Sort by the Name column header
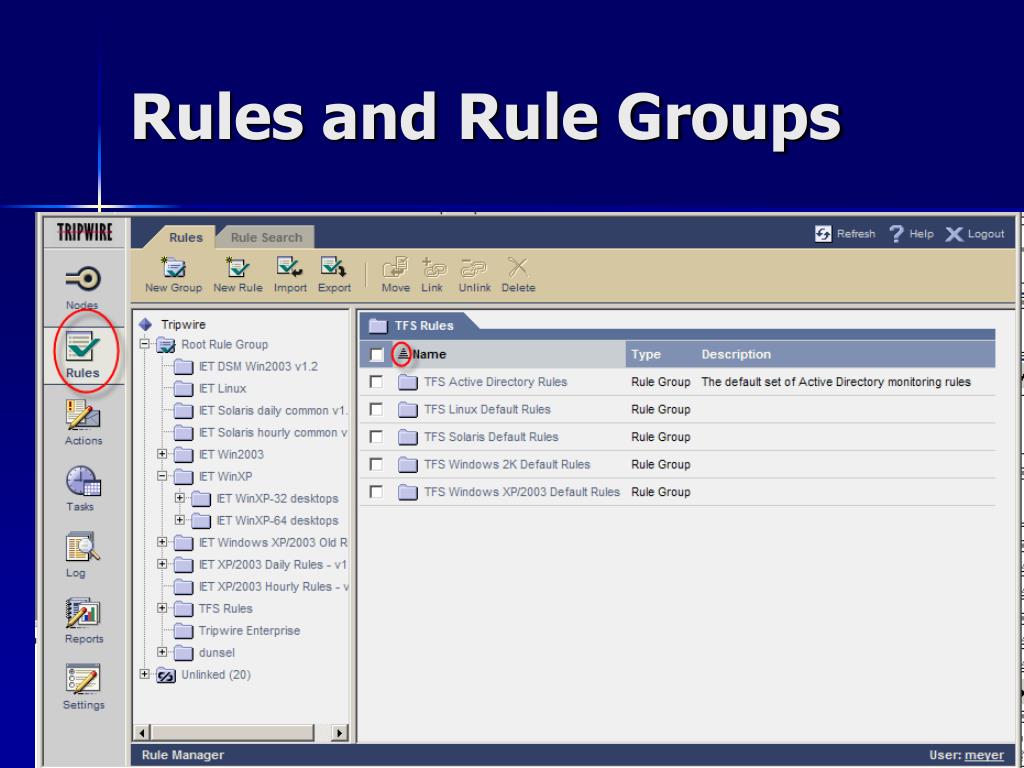This screenshot has height=768, width=1024. point(429,354)
